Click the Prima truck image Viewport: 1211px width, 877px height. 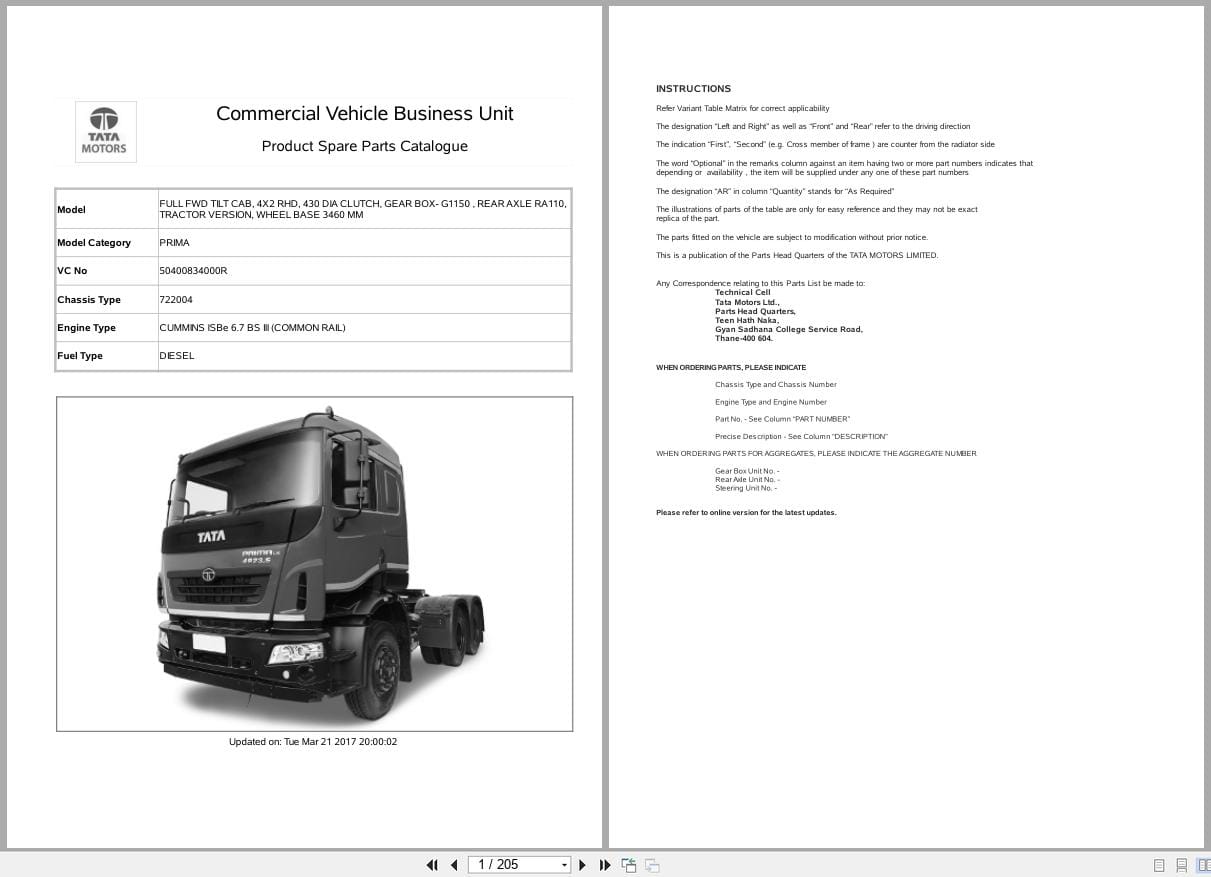pos(314,564)
